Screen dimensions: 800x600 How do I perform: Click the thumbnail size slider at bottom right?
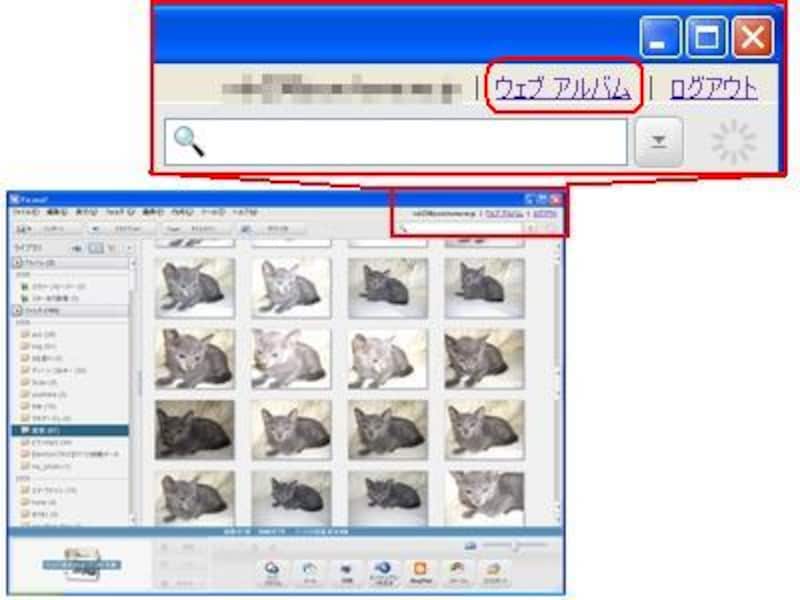point(515,545)
